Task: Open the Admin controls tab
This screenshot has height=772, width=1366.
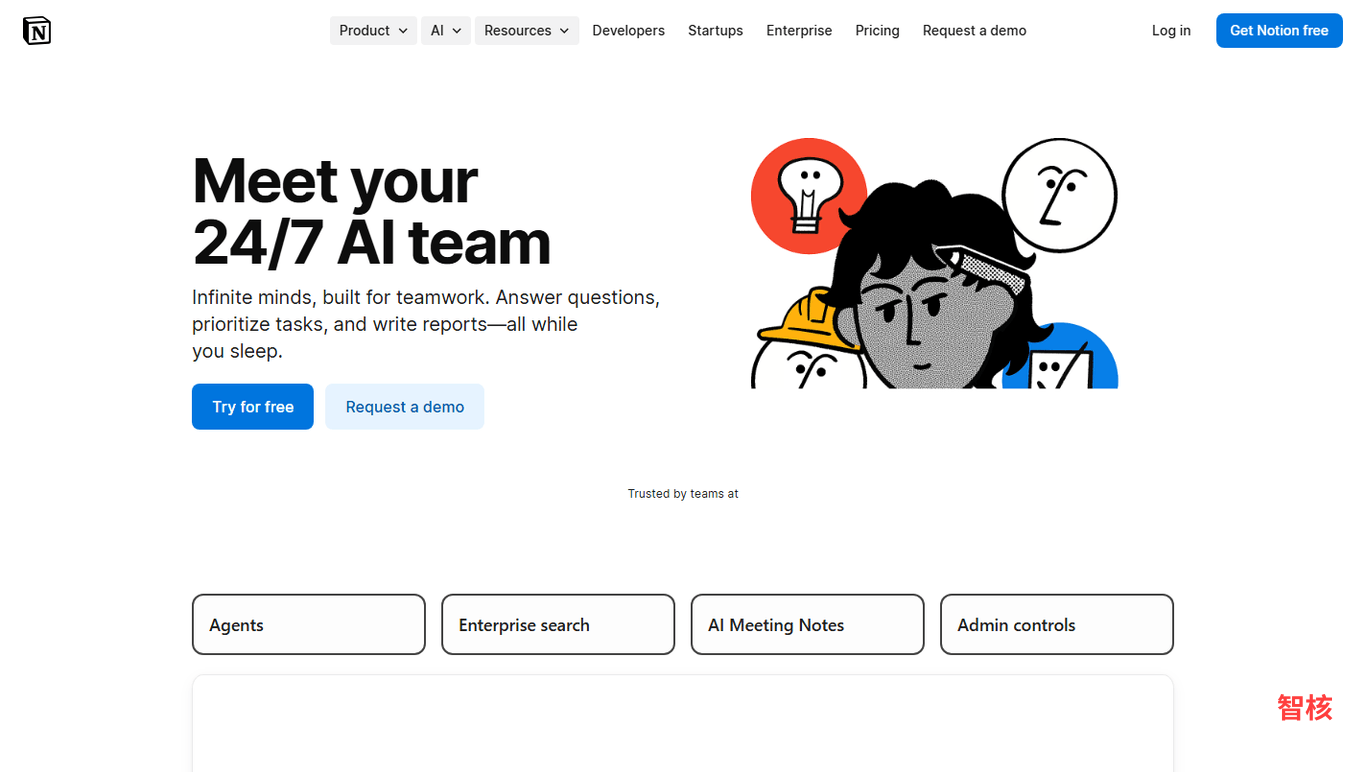Action: click(1057, 625)
